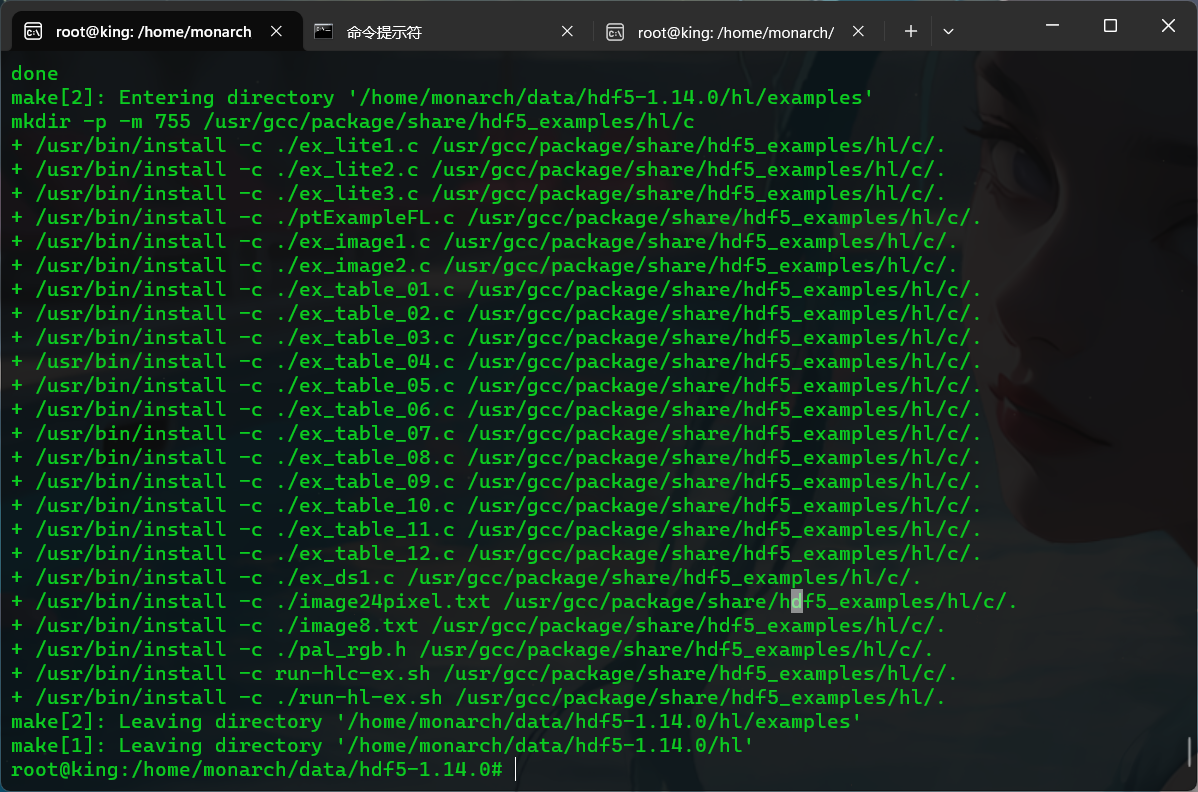This screenshot has width=1198, height=792.
Task: Click the terminal icon on third tab
Action: [x=615, y=32]
